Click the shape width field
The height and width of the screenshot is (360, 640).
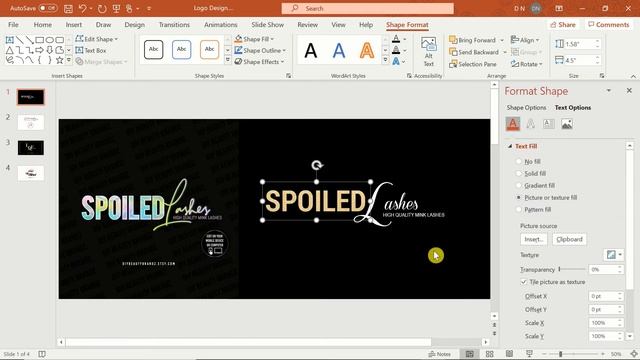[x=580, y=60]
